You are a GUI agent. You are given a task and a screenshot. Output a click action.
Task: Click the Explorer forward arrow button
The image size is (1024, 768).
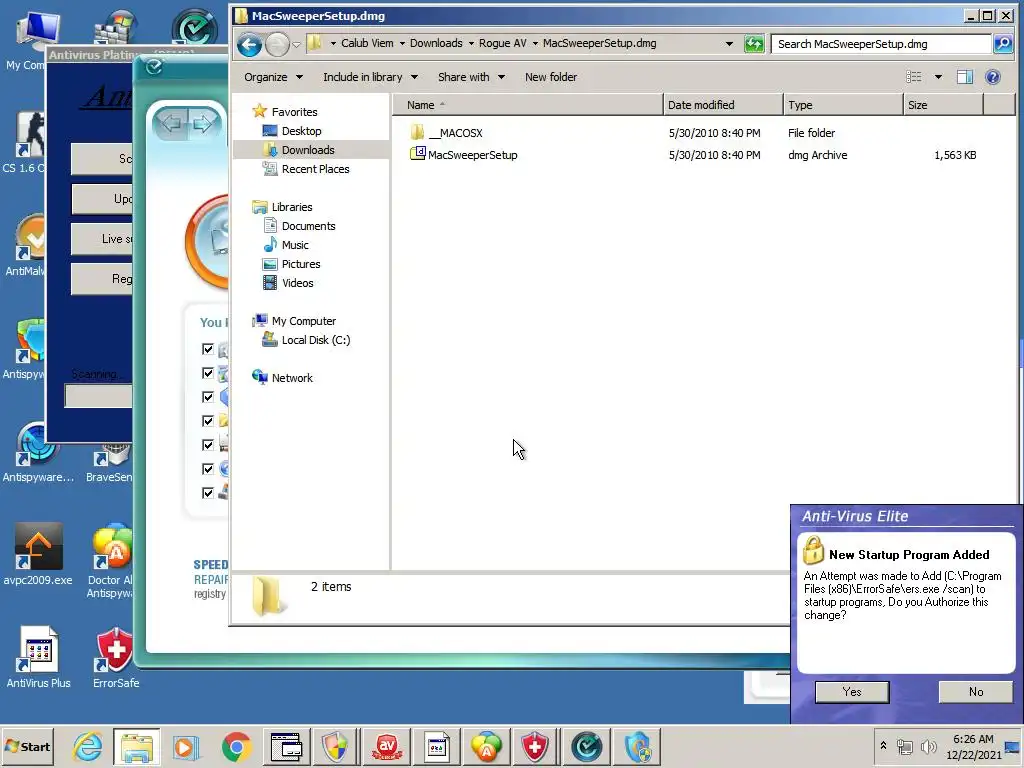pos(278,44)
